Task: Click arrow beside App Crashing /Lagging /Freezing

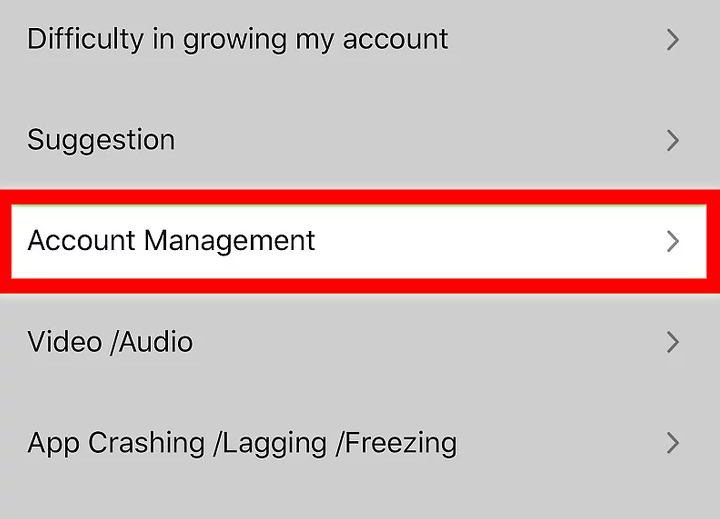Action: [x=673, y=442]
